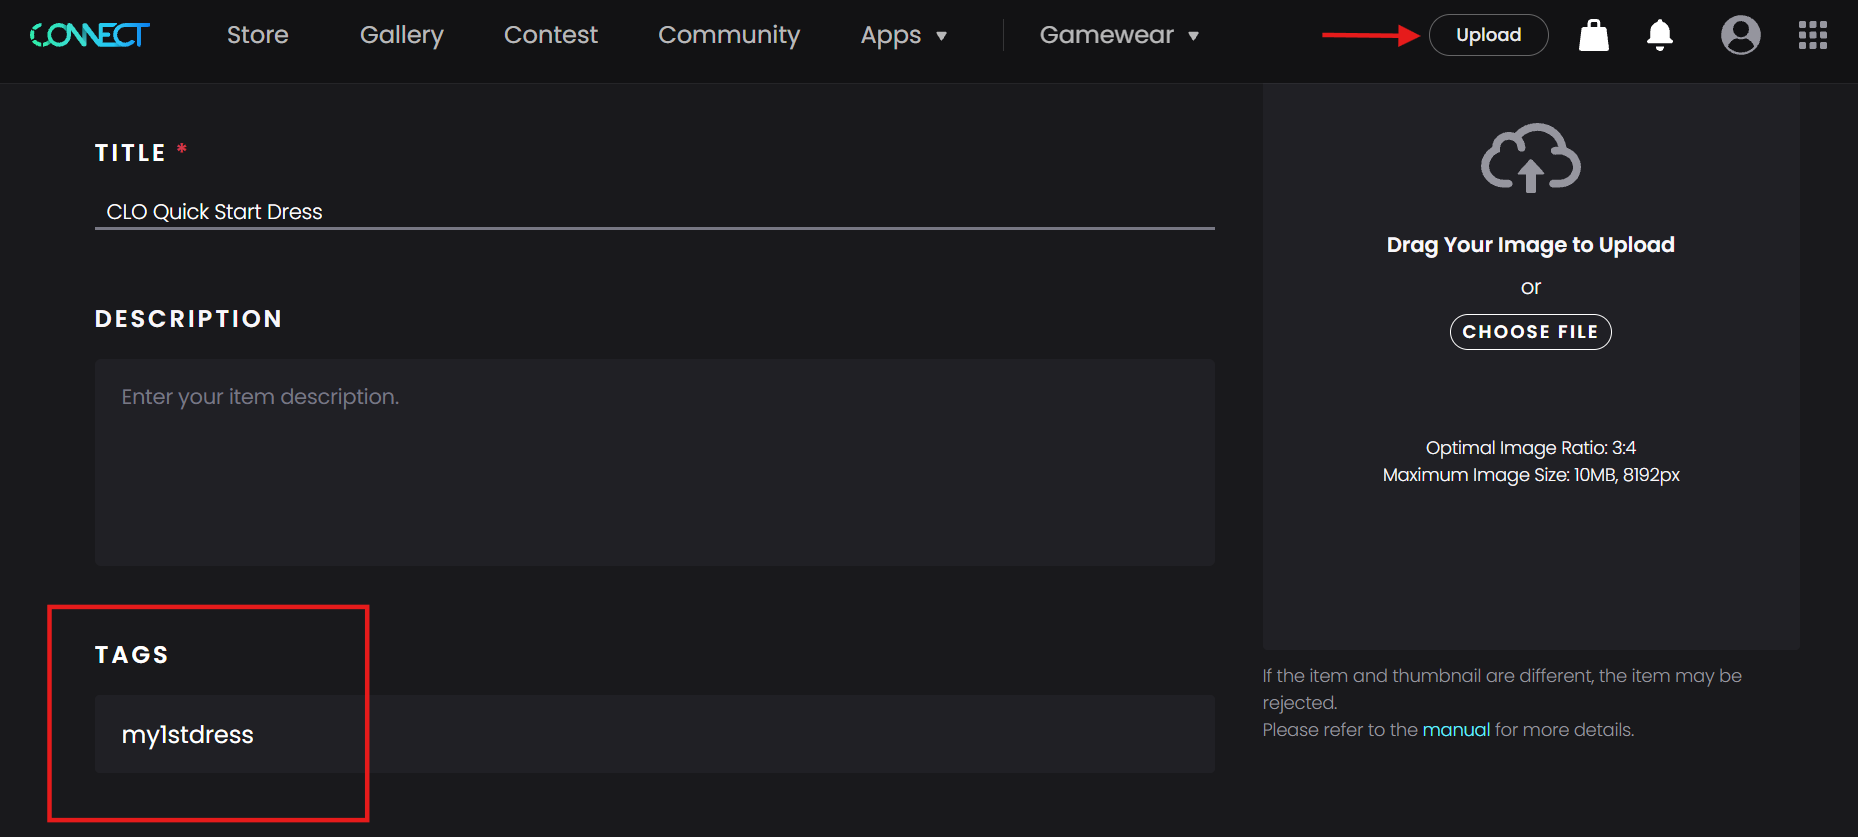Click the Tags field containing my1stdress
1858x837 pixels.
click(x=655, y=734)
